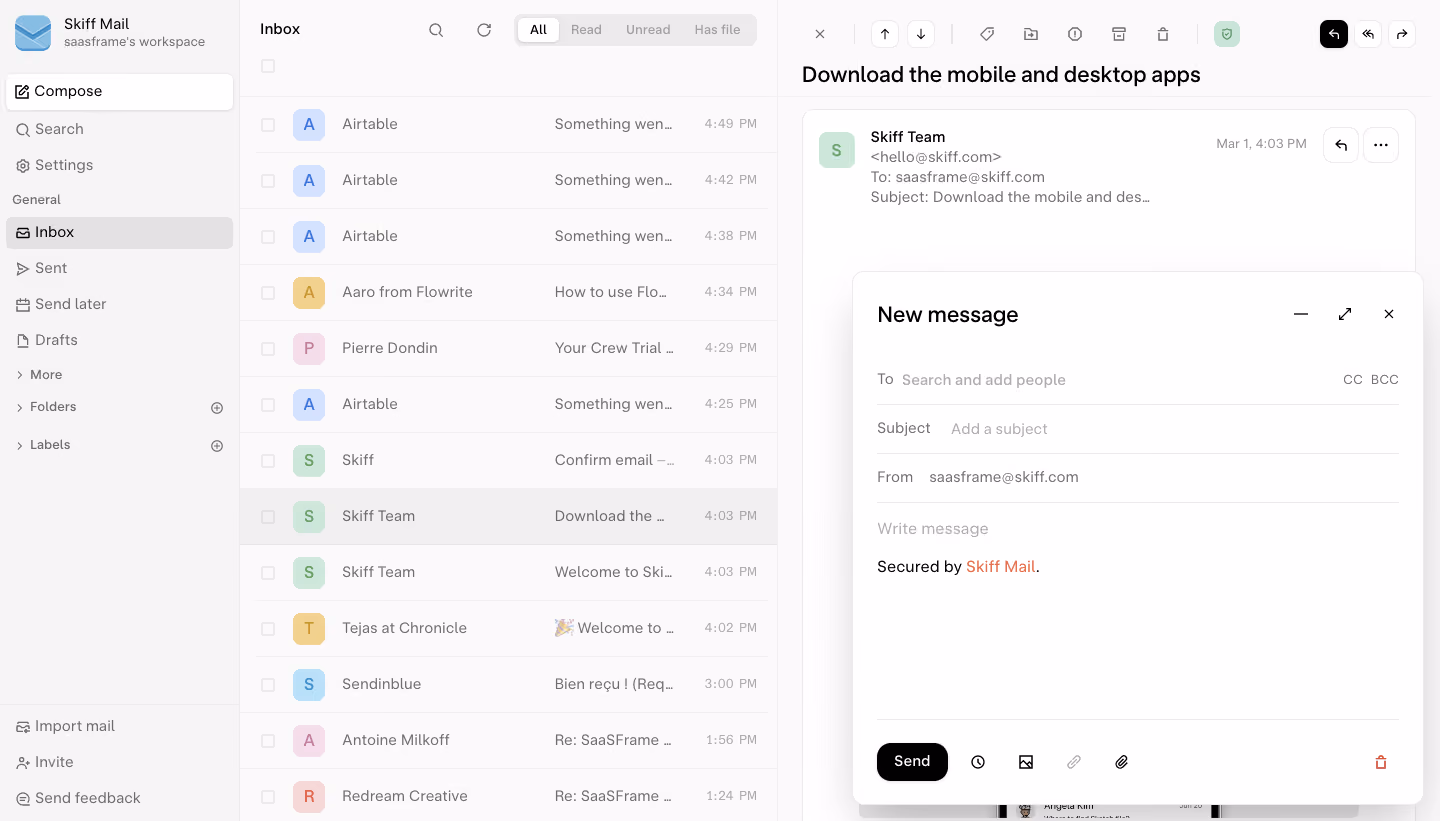This screenshot has height=821, width=1440.
Task: Reply all using the double-arrow icon
Action: click(x=1368, y=34)
